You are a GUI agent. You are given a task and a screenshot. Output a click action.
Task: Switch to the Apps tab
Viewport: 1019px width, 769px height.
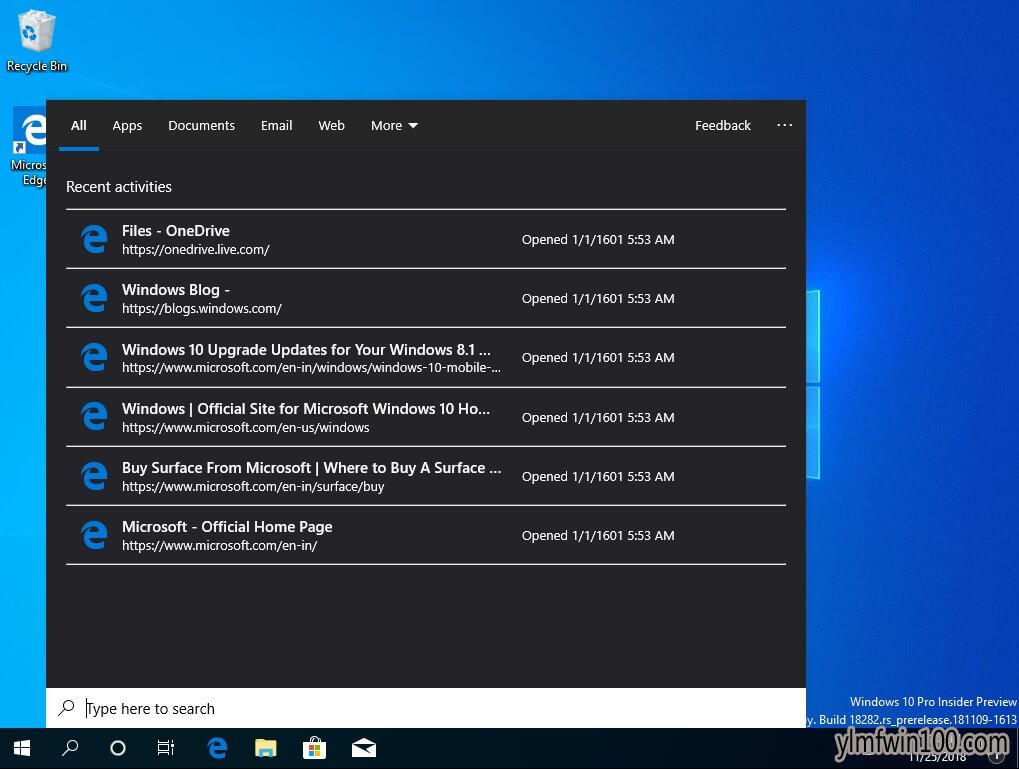[127, 125]
